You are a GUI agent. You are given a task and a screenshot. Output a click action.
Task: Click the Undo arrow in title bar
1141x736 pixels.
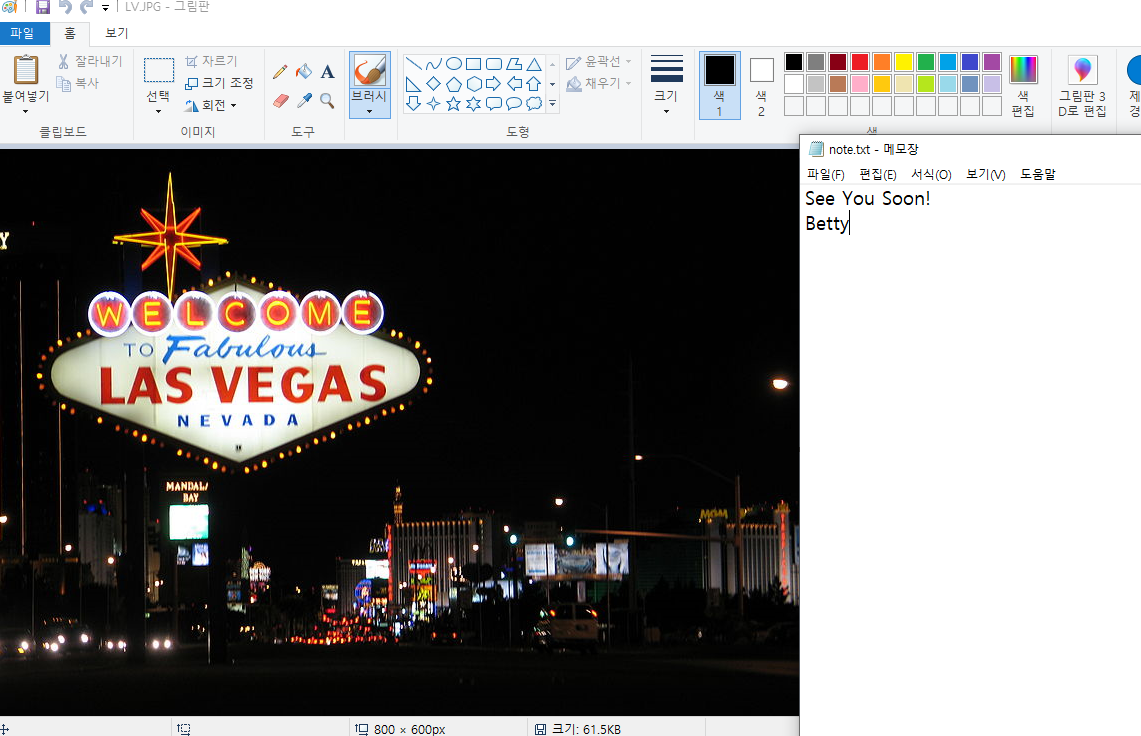click(x=65, y=7)
